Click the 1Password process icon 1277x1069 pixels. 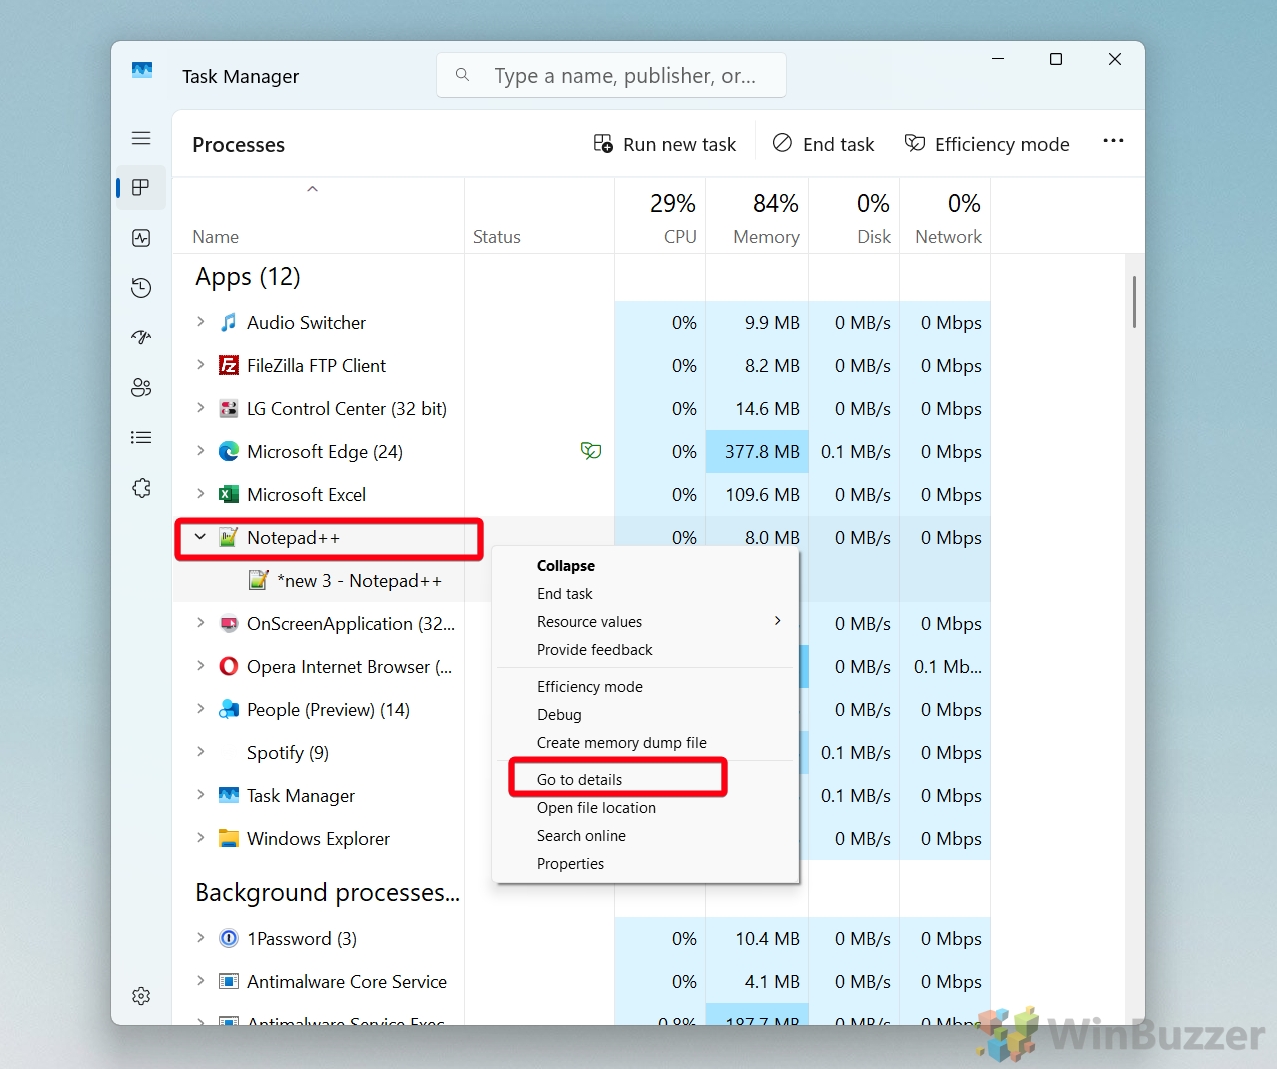click(x=229, y=938)
